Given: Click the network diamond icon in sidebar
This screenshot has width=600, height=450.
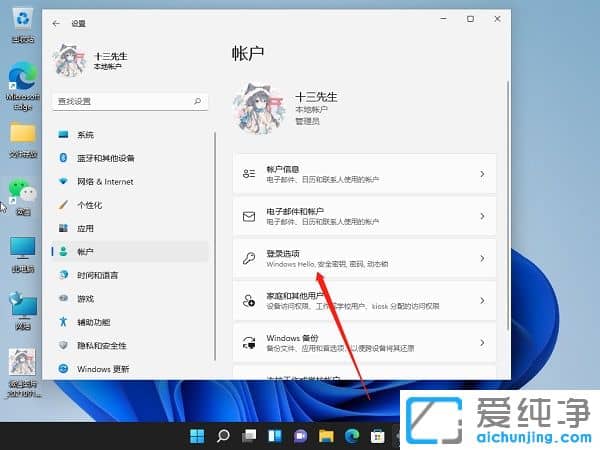Looking at the screenshot, I should pos(64,181).
